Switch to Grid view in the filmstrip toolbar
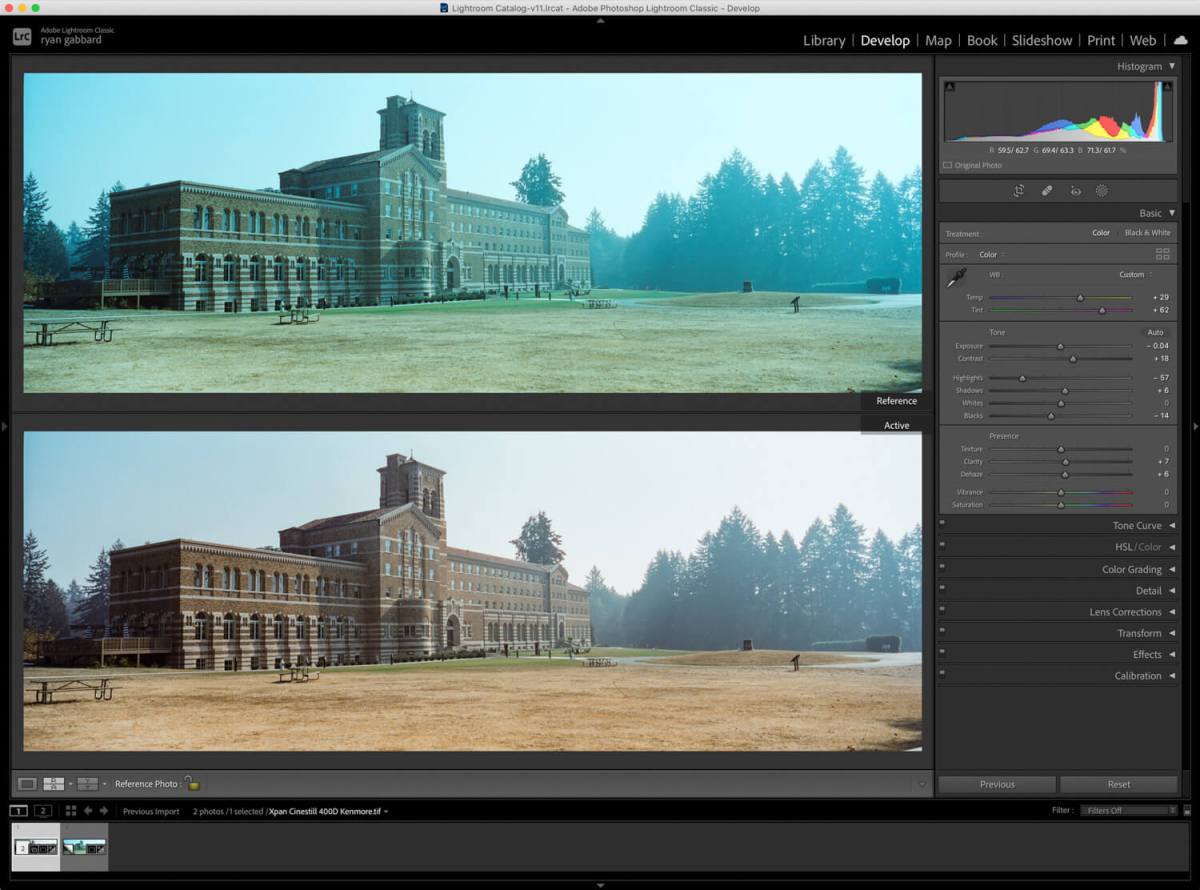 [69, 811]
